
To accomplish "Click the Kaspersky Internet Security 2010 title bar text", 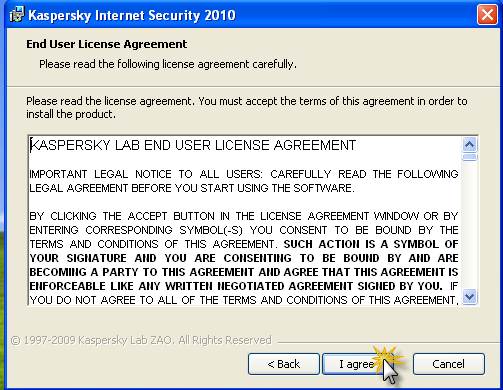I will [132, 15].
